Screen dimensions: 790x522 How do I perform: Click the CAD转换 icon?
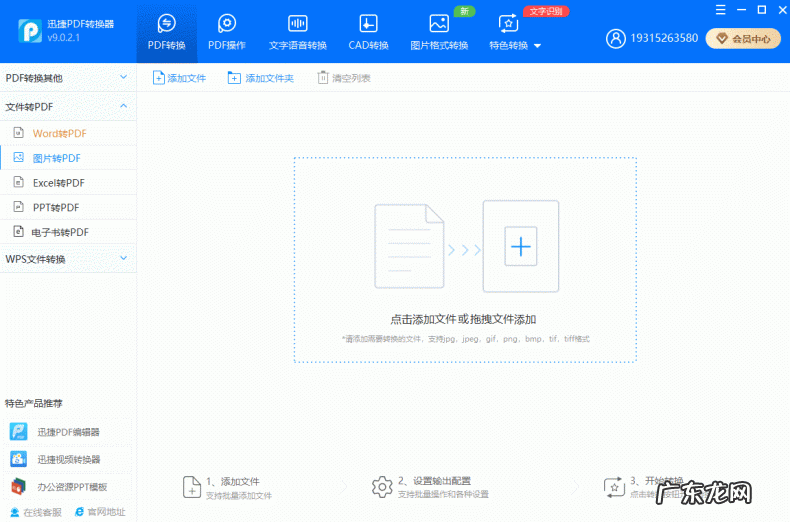[x=368, y=23]
